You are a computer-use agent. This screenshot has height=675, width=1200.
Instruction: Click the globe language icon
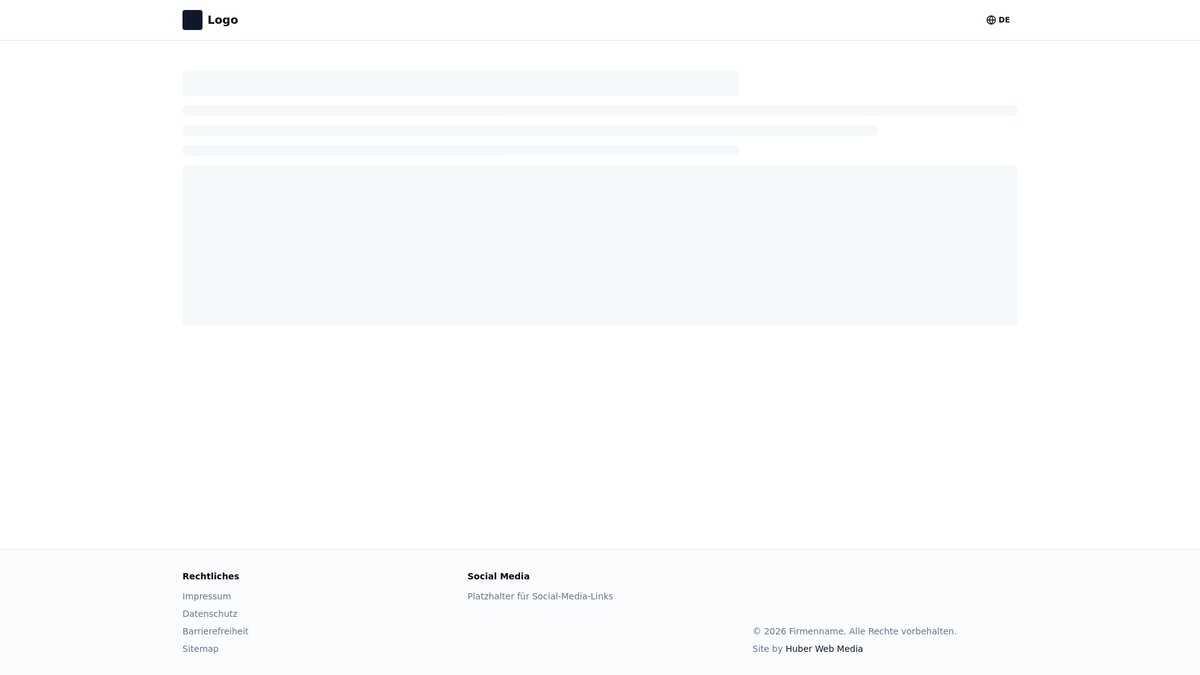pos(991,20)
